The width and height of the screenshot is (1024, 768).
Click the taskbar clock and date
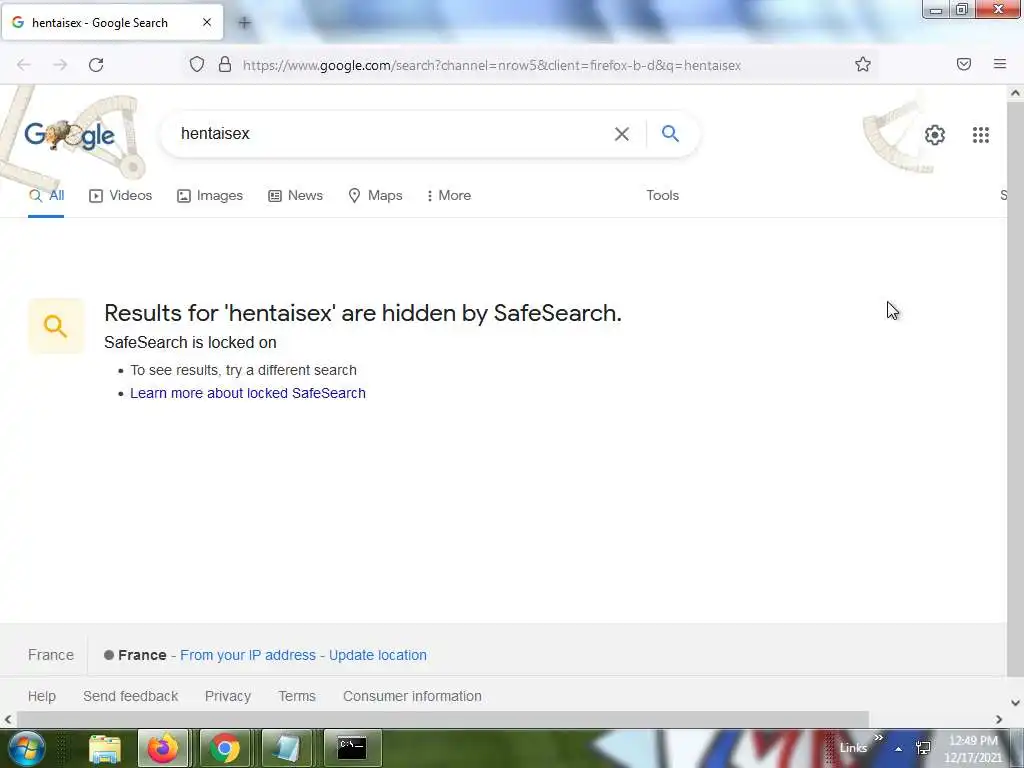[x=973, y=749]
